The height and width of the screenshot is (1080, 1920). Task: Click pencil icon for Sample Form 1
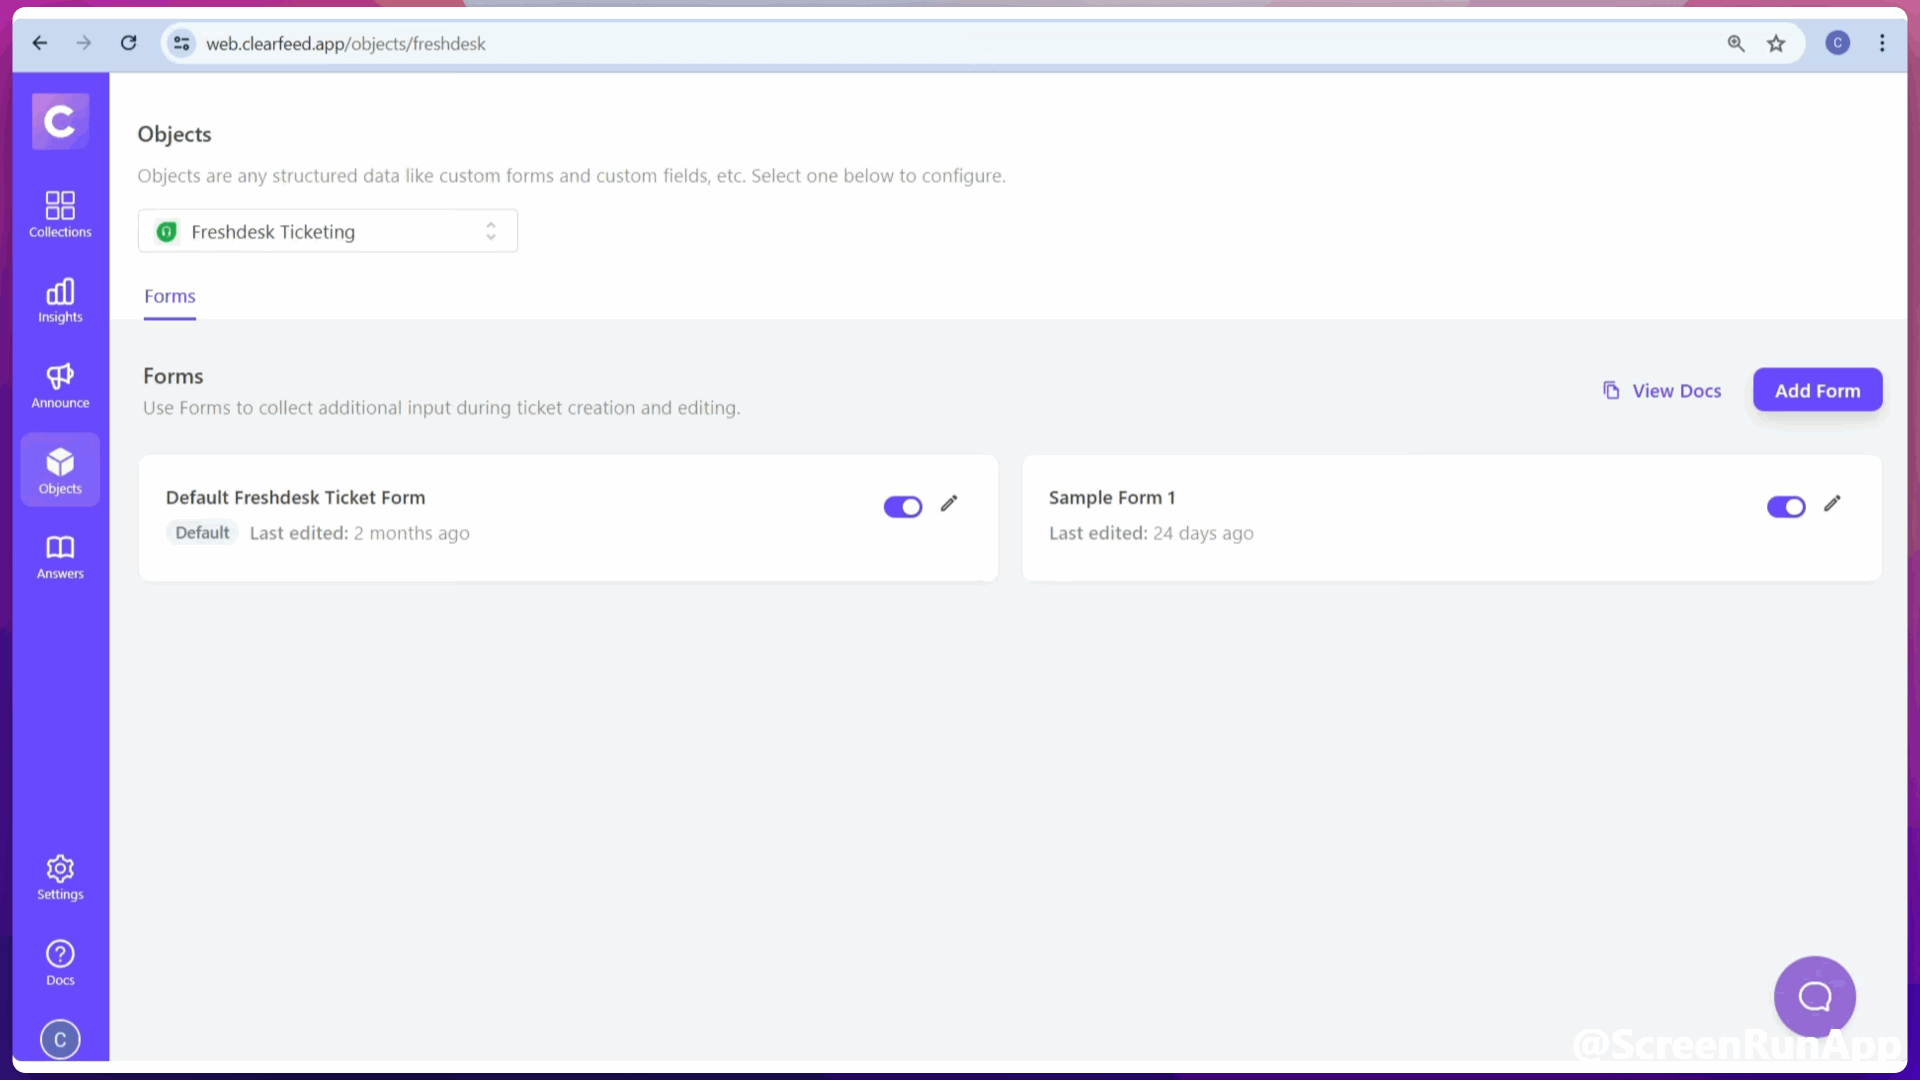tap(1832, 504)
